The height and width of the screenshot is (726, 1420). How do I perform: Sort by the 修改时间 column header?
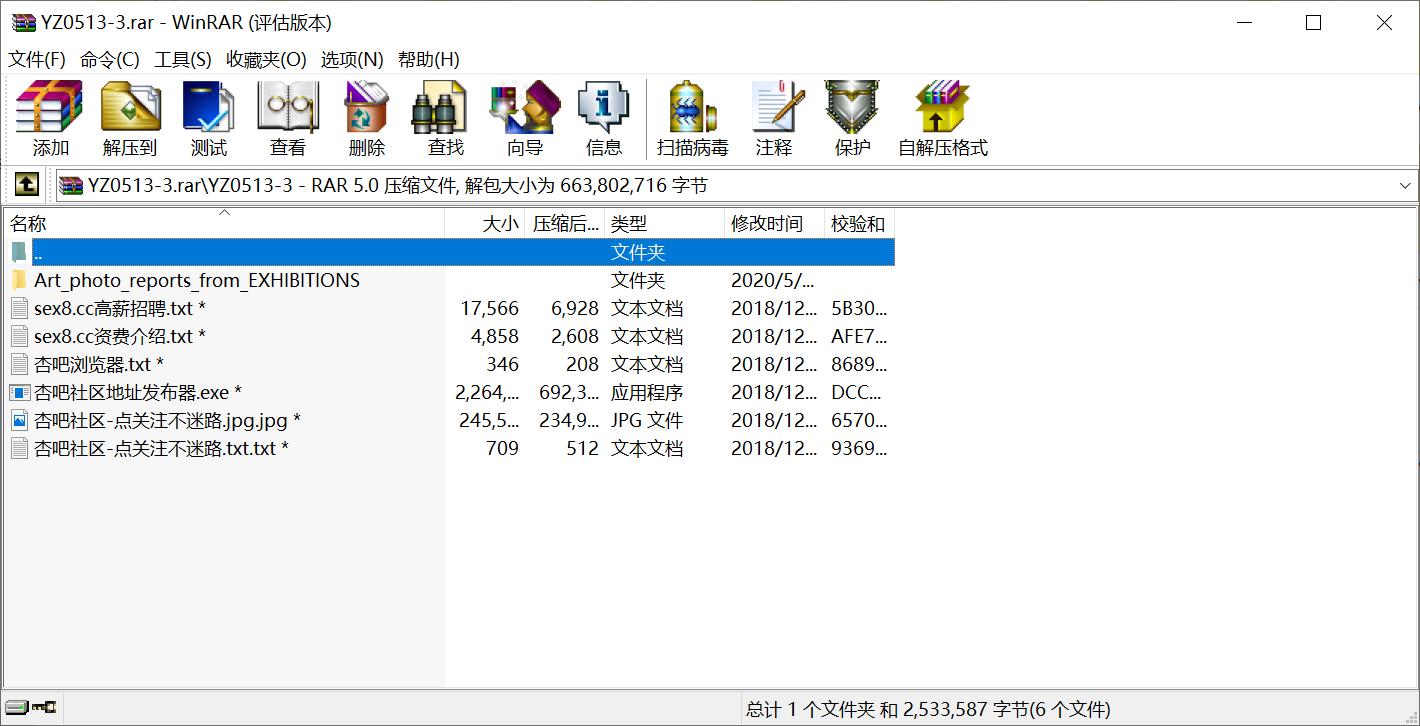click(x=774, y=223)
